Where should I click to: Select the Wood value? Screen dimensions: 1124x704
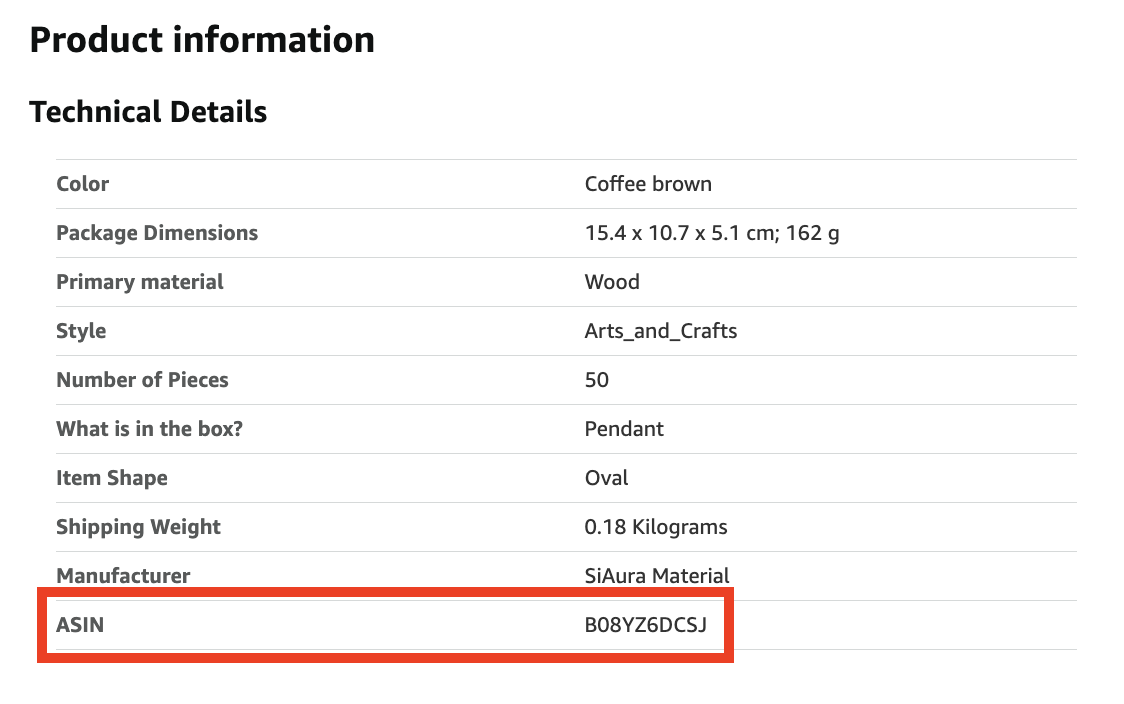pos(612,282)
